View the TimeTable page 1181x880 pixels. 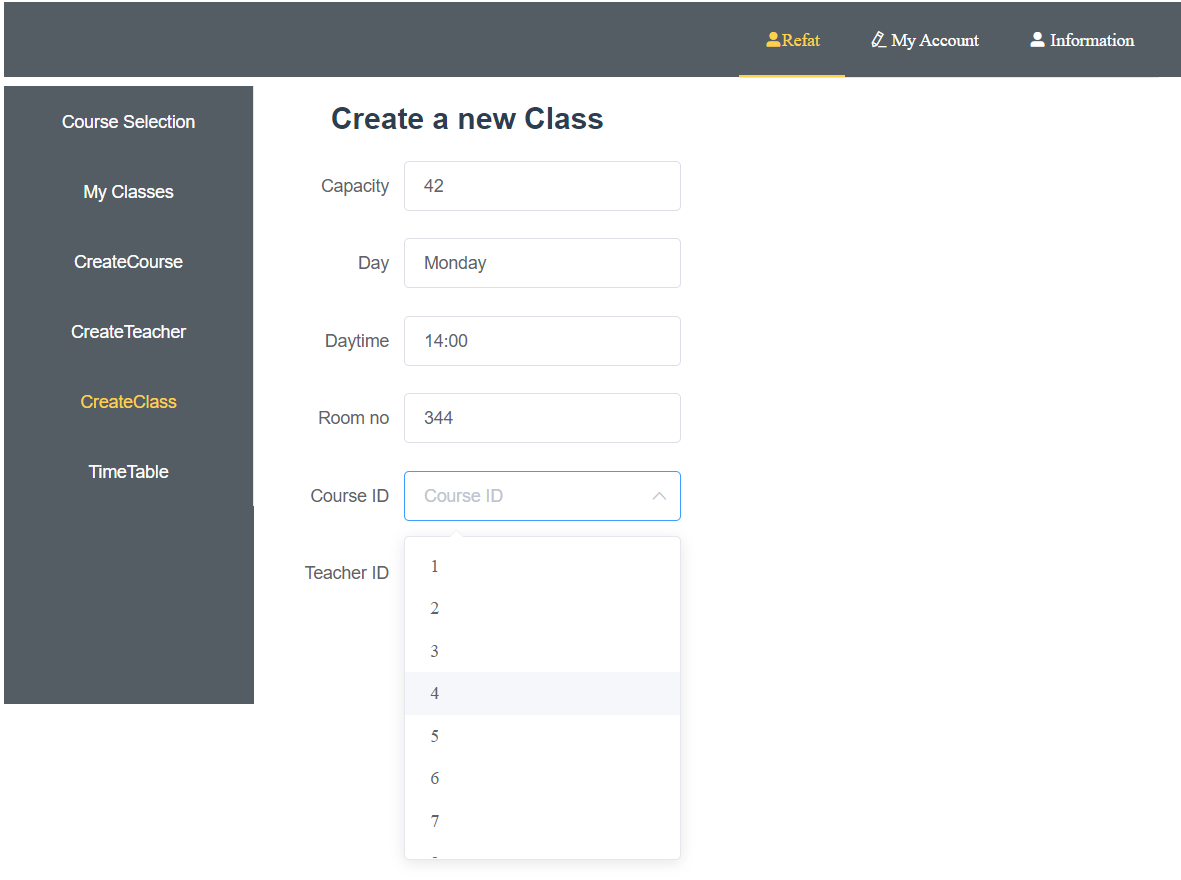[x=128, y=471]
